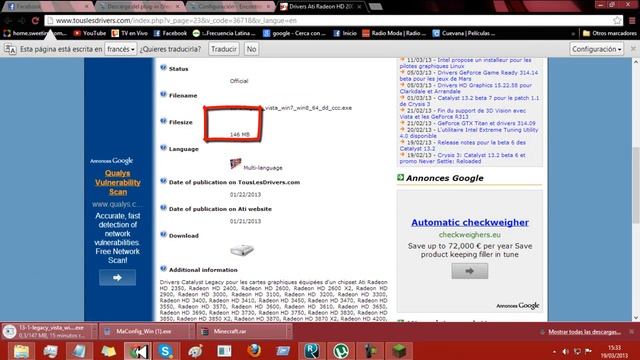Open the Cuevana Películas bookmark
640x360 pixels.
(464, 33)
